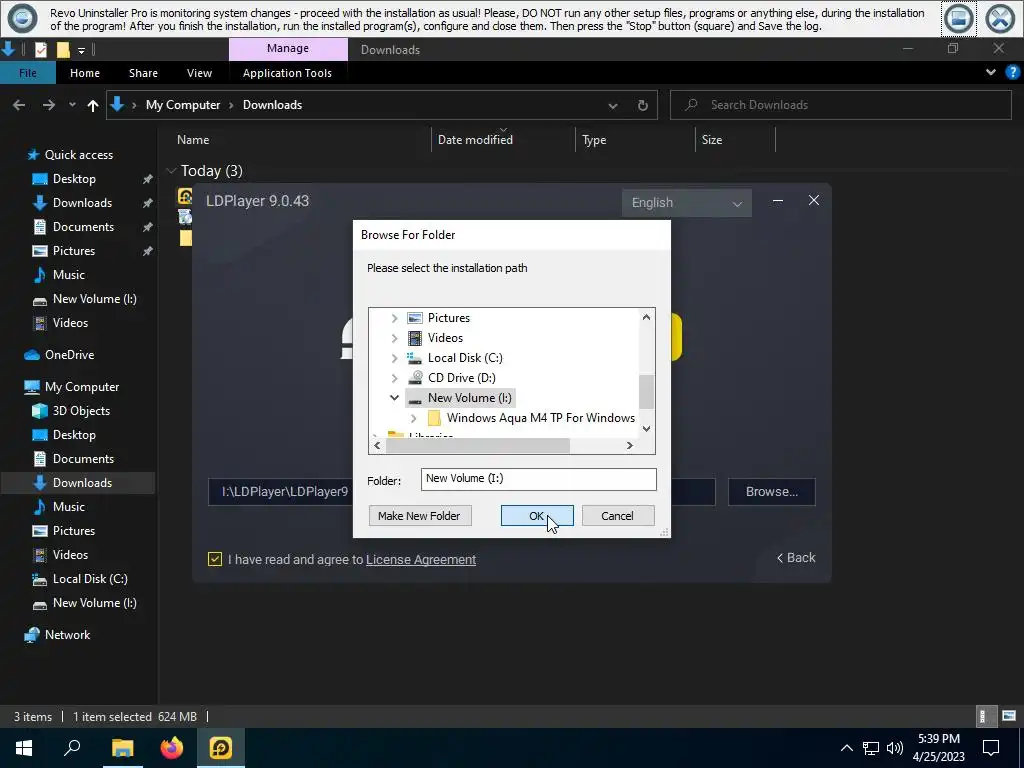Click the Search Downloads box

[x=841, y=105]
